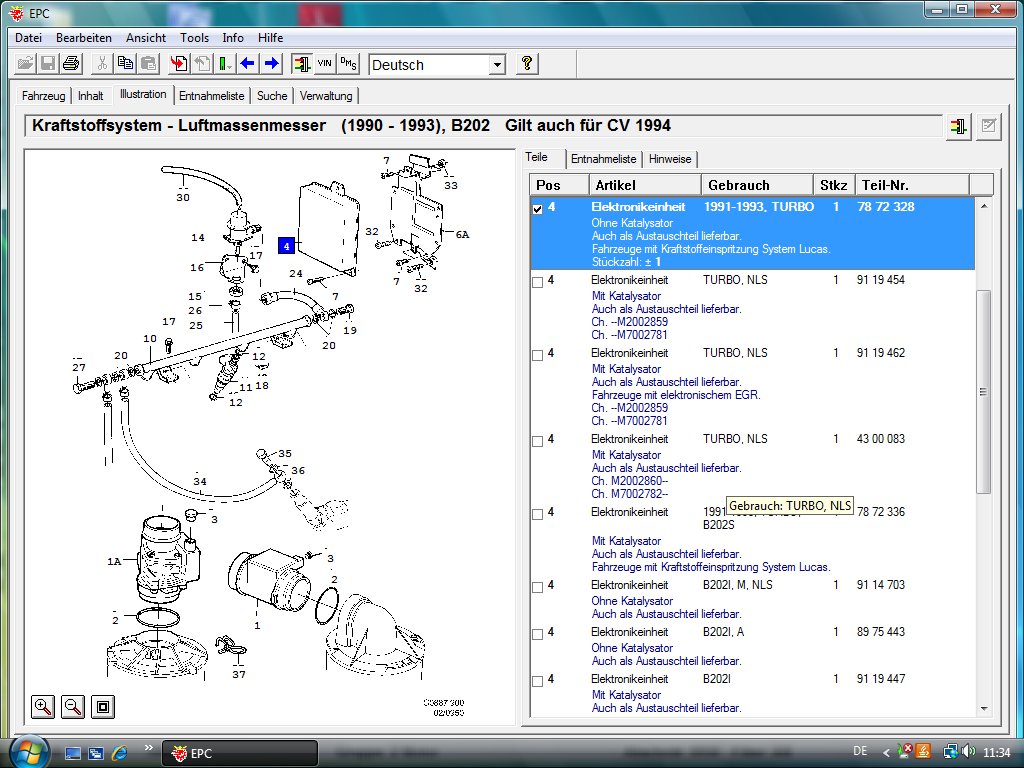Viewport: 1024px width, 768px height.
Task: Sort by the Artikel column header
Action: pos(645,185)
